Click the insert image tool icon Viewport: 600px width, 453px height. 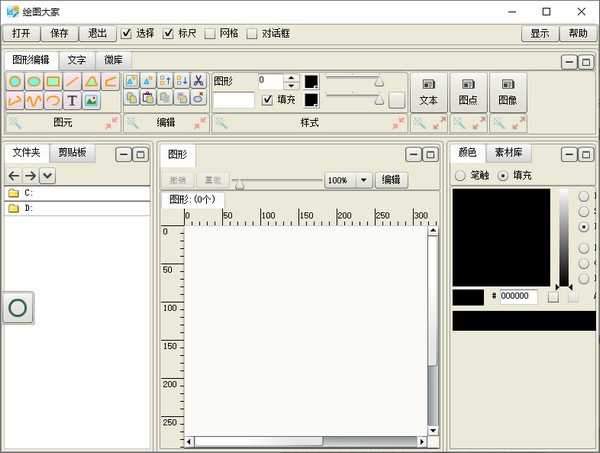click(91, 100)
